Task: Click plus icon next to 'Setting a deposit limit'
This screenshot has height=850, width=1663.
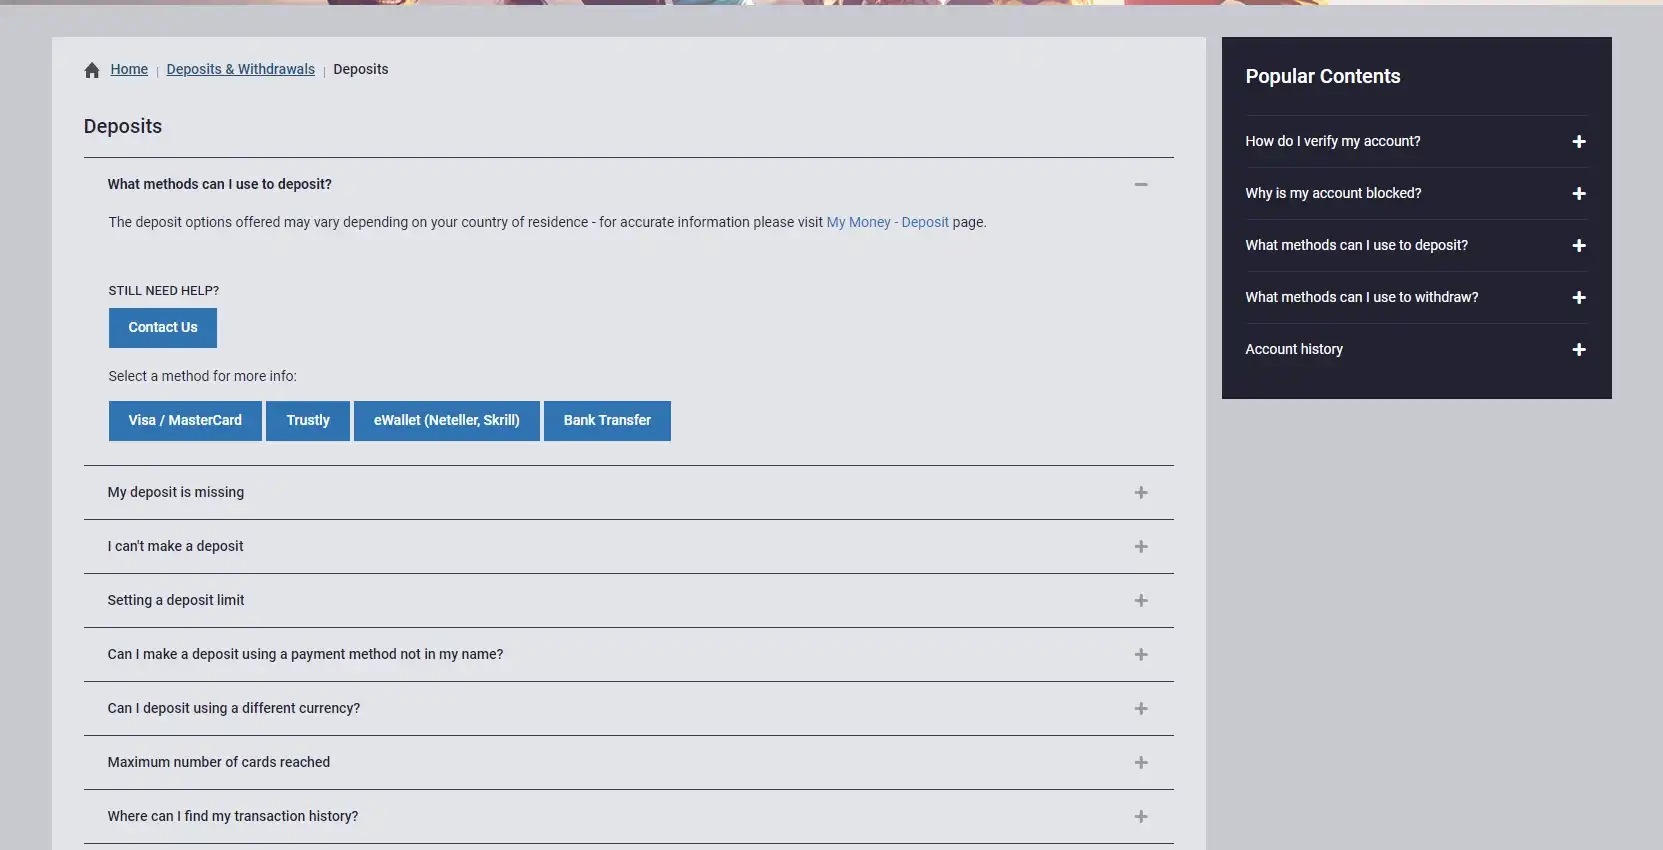Action: pyautogui.click(x=1140, y=601)
